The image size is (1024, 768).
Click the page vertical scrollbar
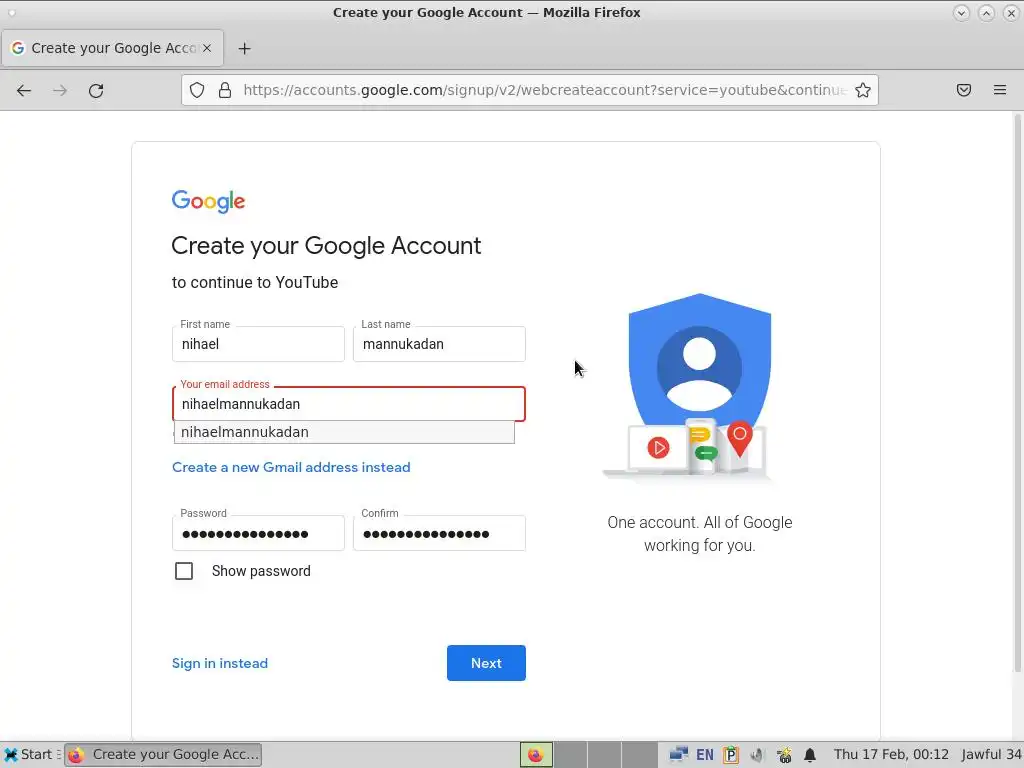(1017, 392)
